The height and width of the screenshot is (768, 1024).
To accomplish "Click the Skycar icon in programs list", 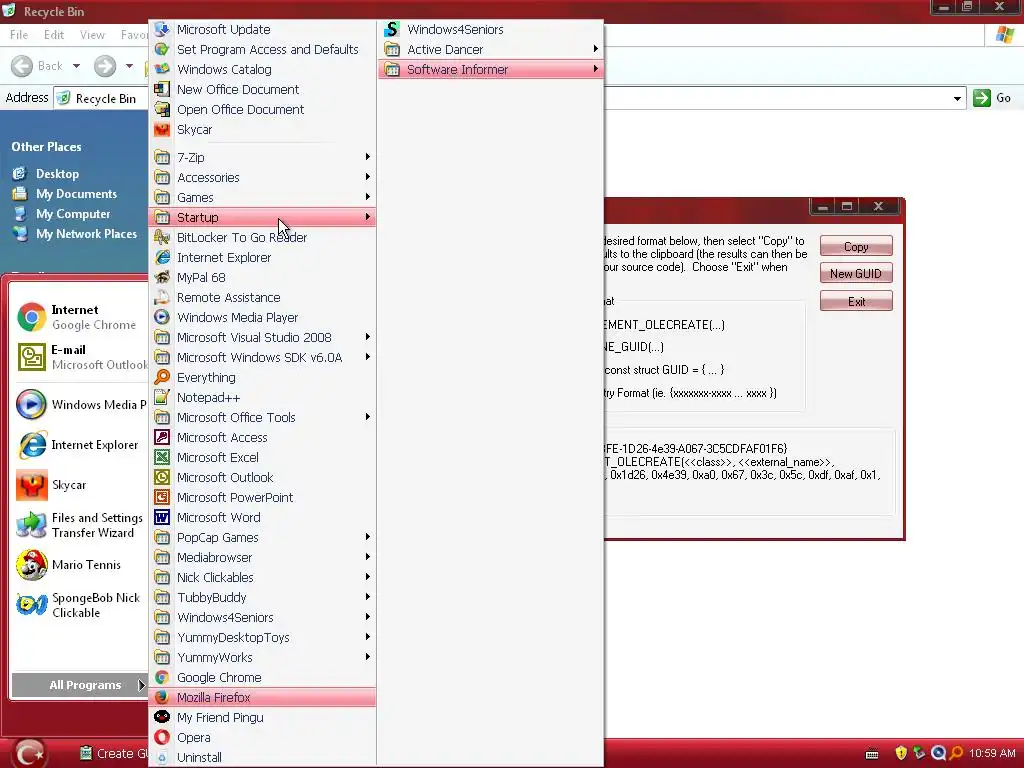I will tap(162, 129).
